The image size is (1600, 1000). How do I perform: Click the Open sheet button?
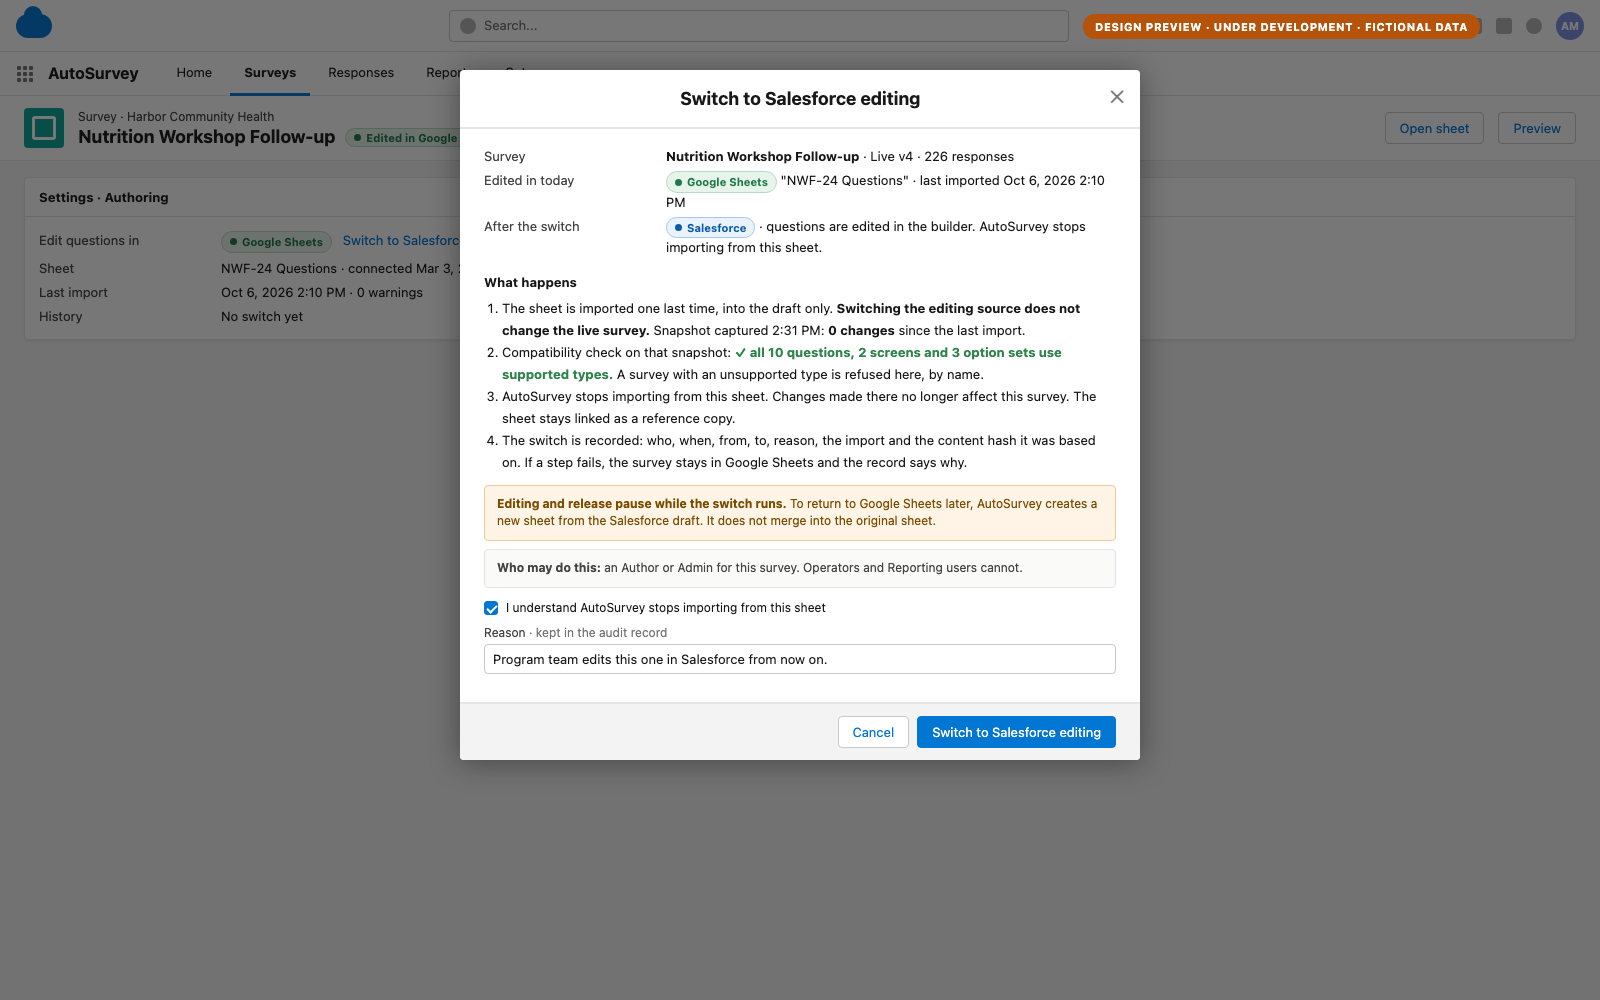point(1434,128)
